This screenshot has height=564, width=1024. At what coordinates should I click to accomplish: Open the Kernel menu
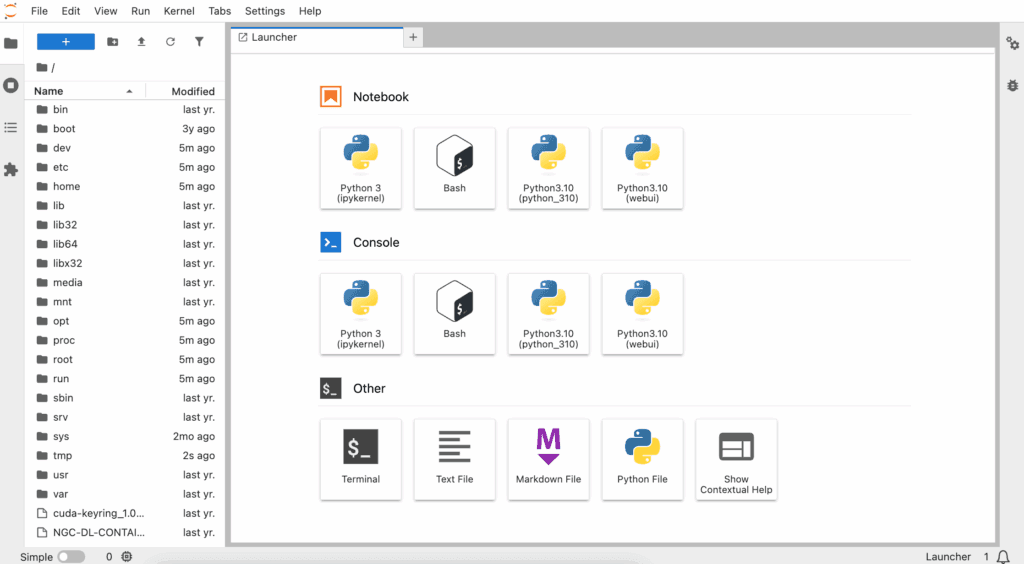(x=178, y=11)
